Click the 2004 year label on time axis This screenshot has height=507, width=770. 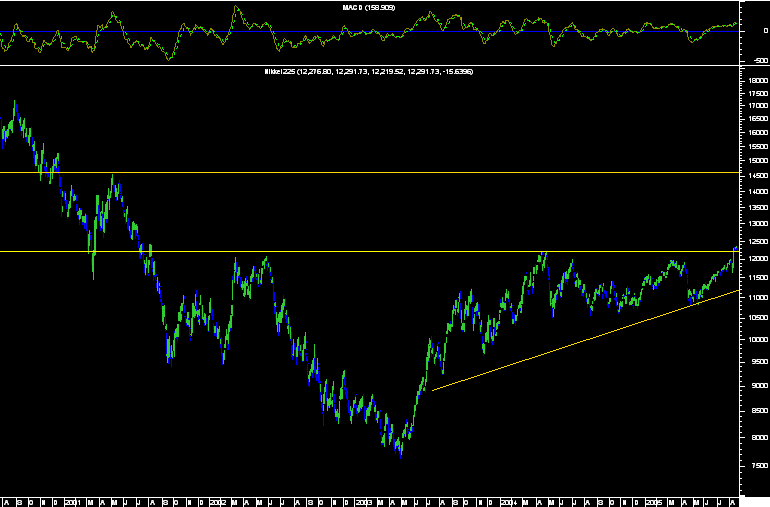click(509, 503)
